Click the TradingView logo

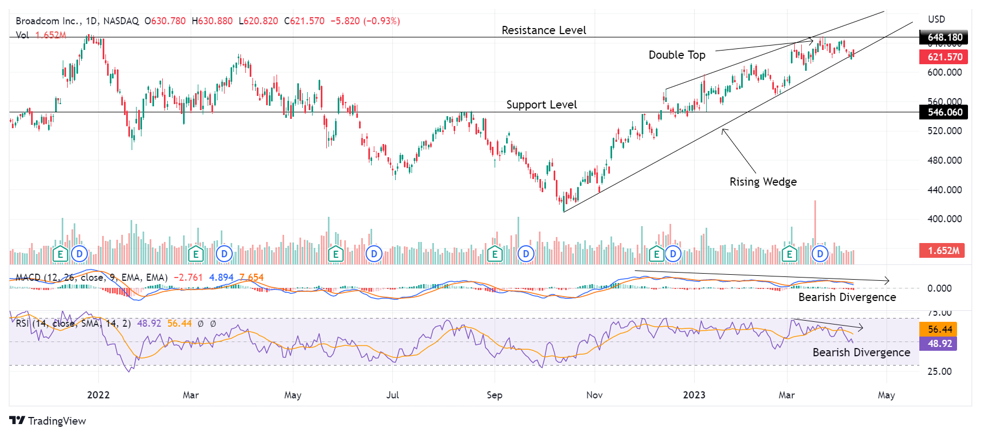47,420
